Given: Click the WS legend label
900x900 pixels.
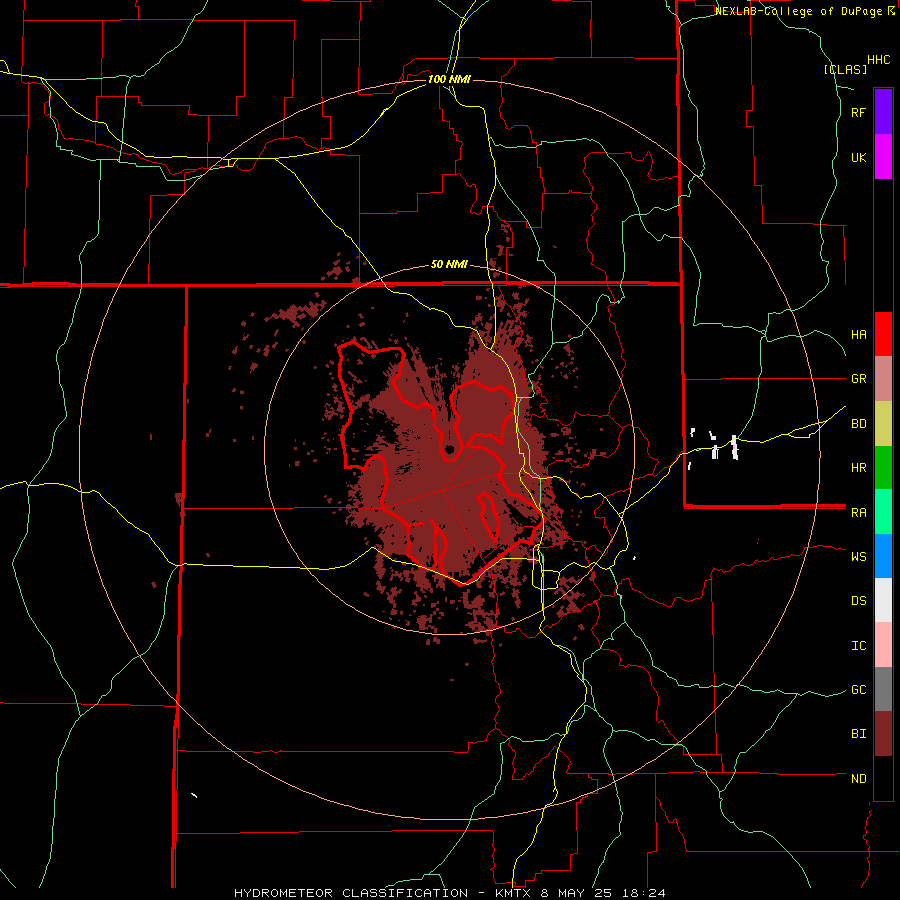Looking at the screenshot, I should (x=858, y=557).
